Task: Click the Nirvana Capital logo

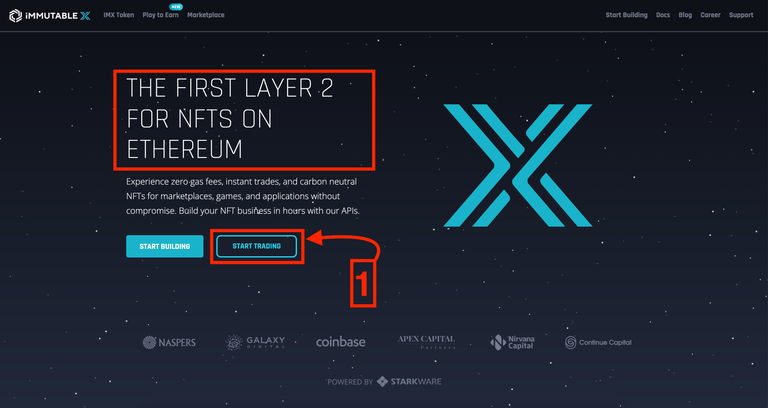Action: 512,342
